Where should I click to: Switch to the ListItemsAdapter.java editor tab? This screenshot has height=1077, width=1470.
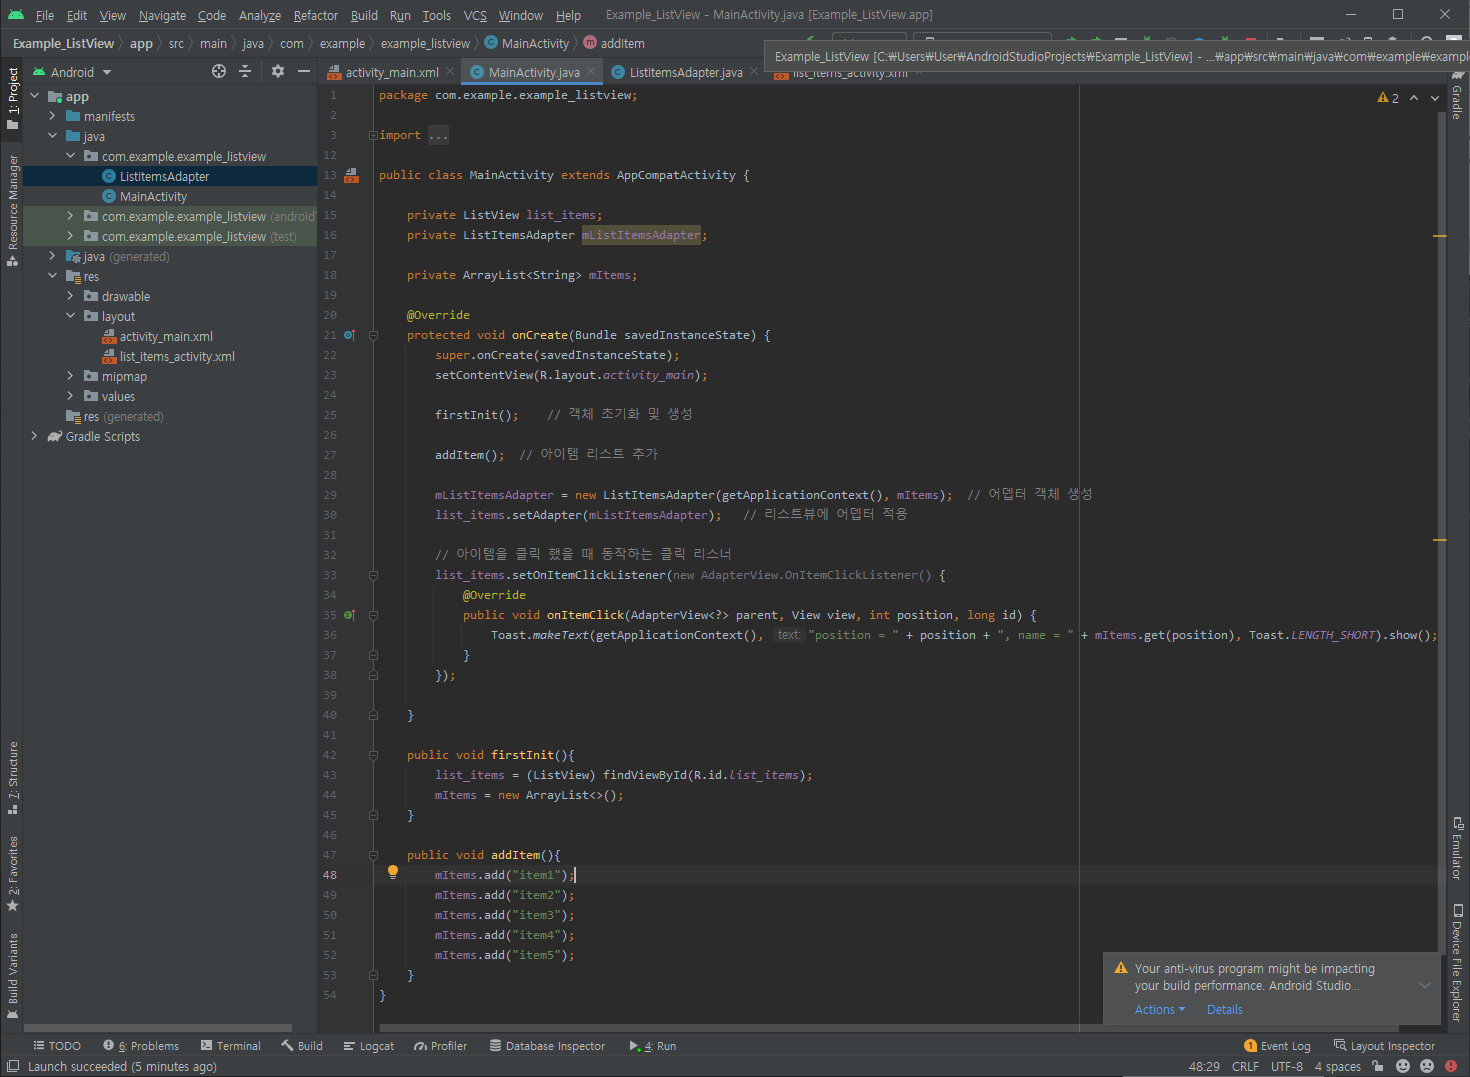(x=686, y=72)
